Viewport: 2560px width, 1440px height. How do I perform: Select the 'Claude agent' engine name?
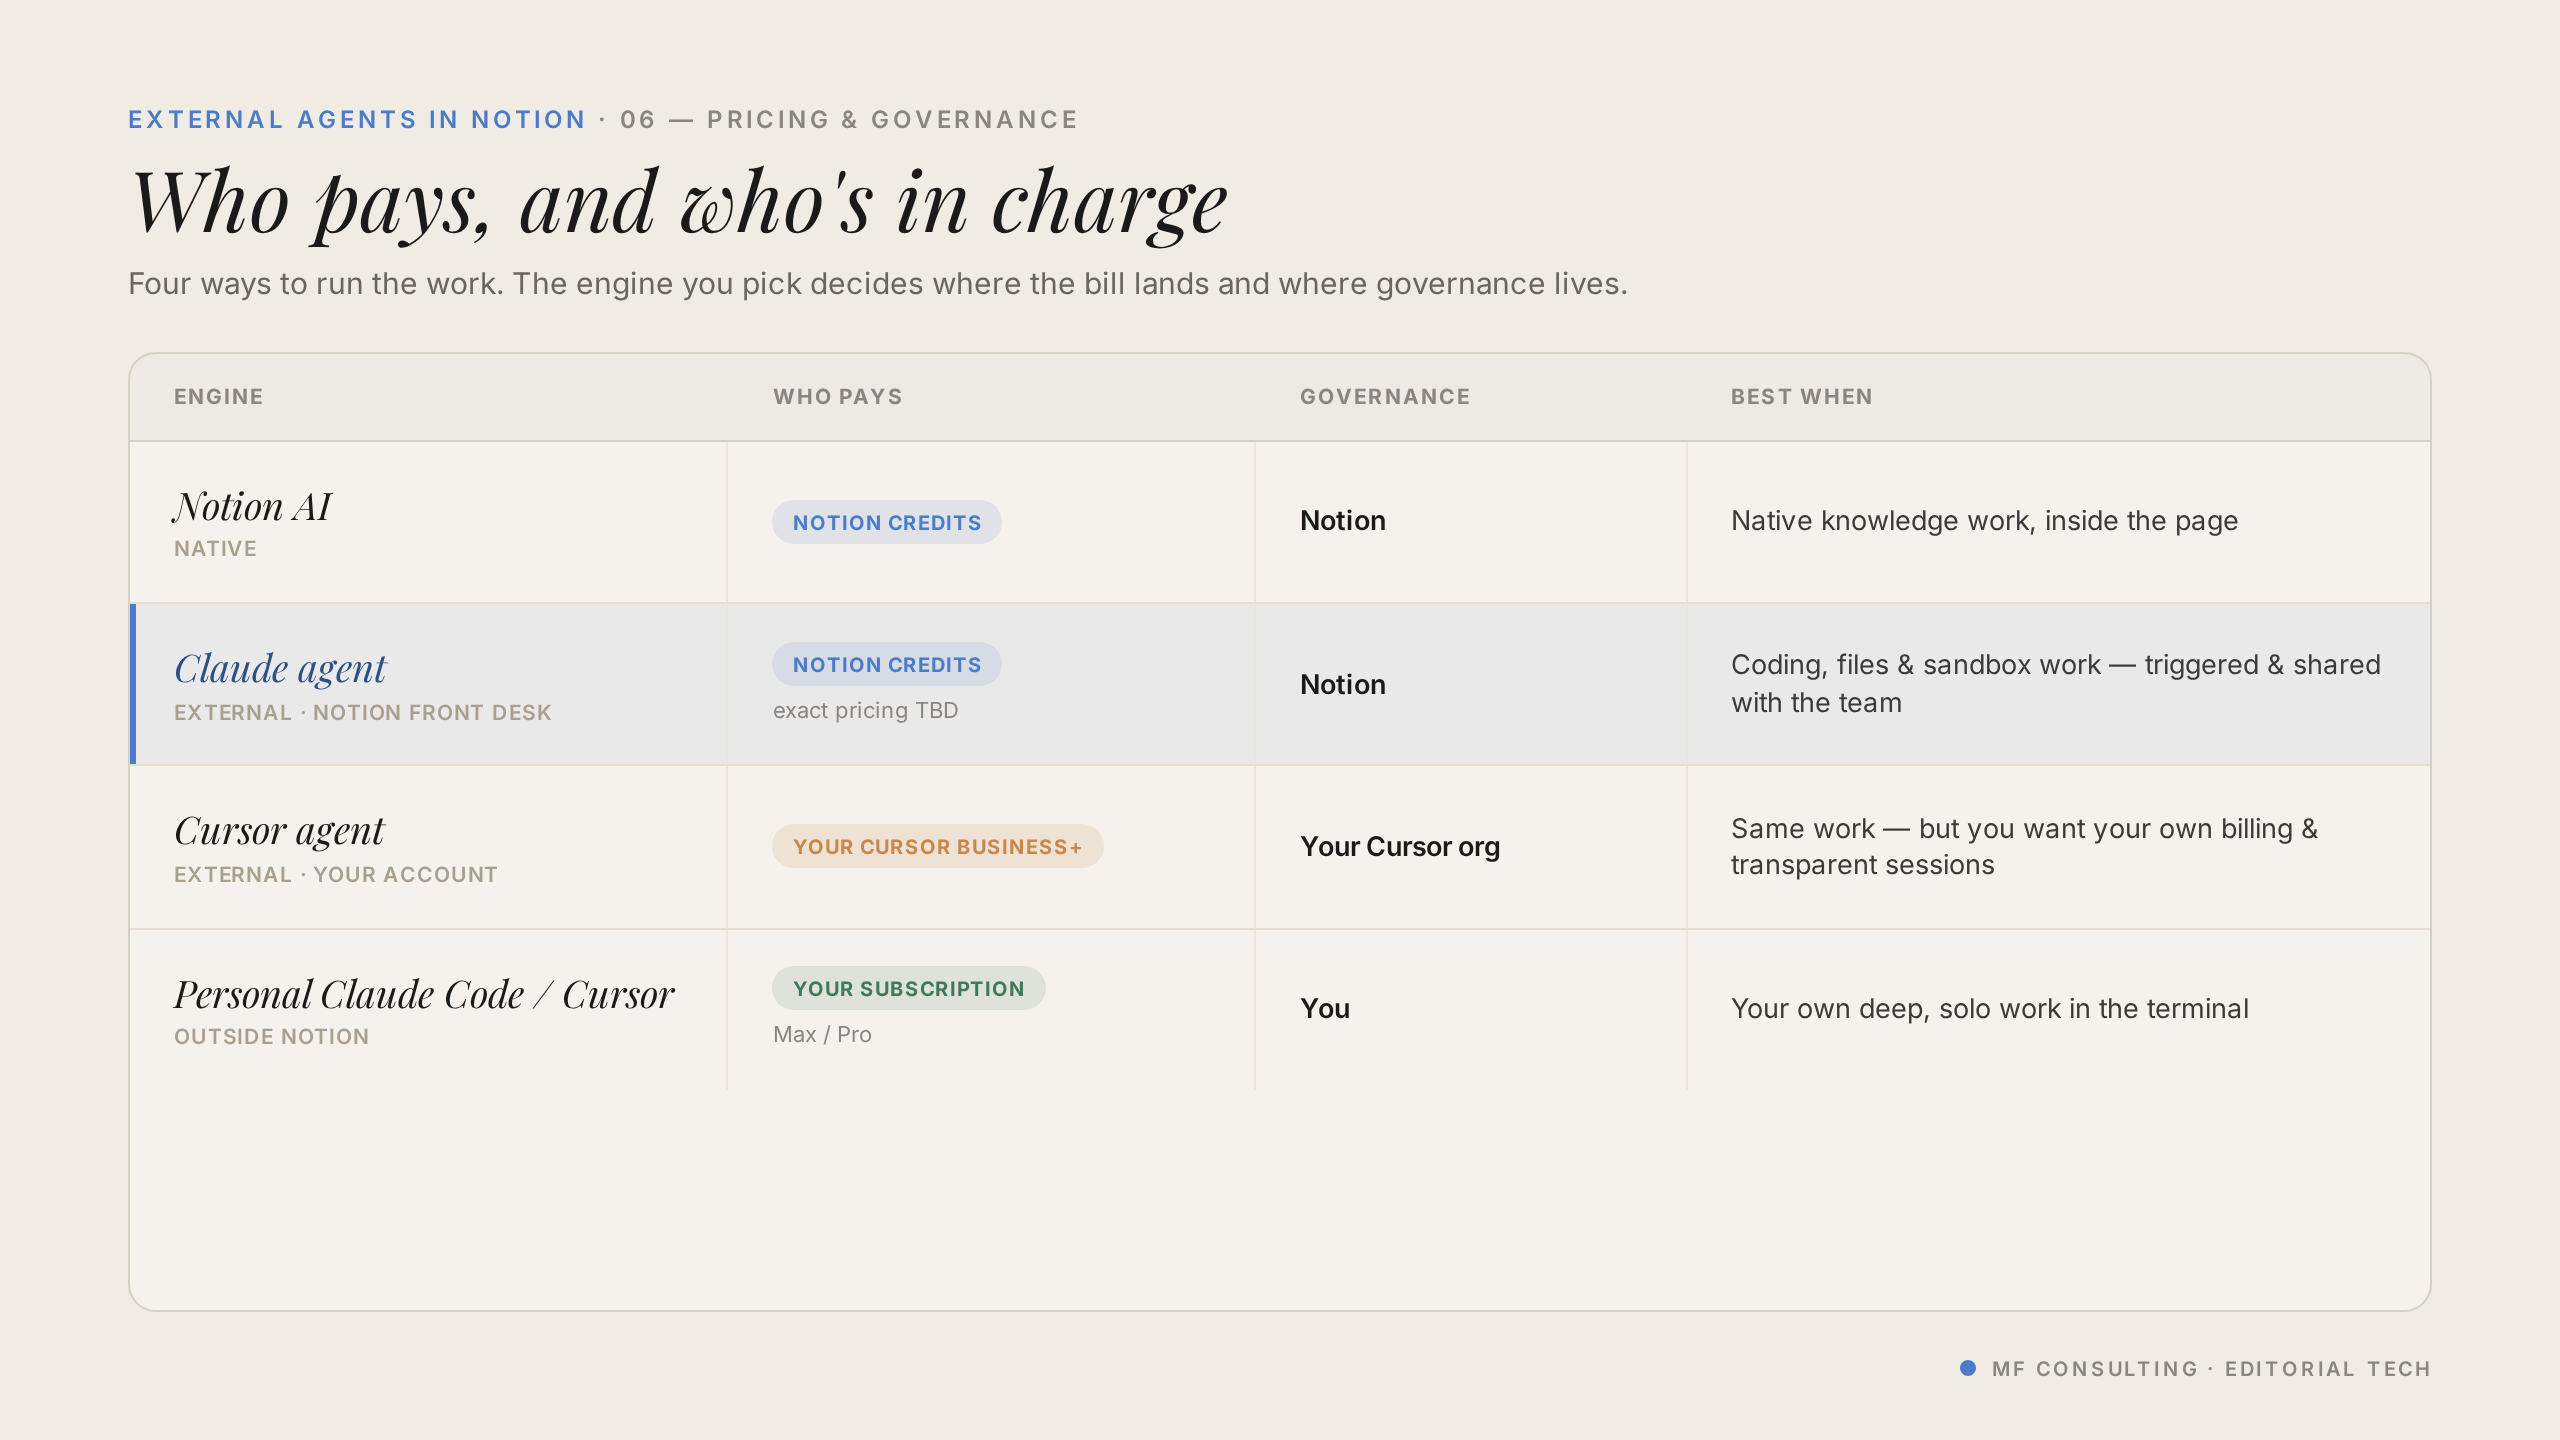[280, 669]
